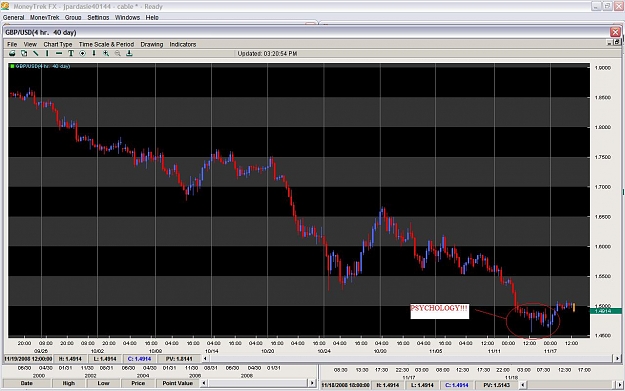Open the chart View menu
Viewport: 625px width, 391px height.
pyautogui.click(x=30, y=44)
